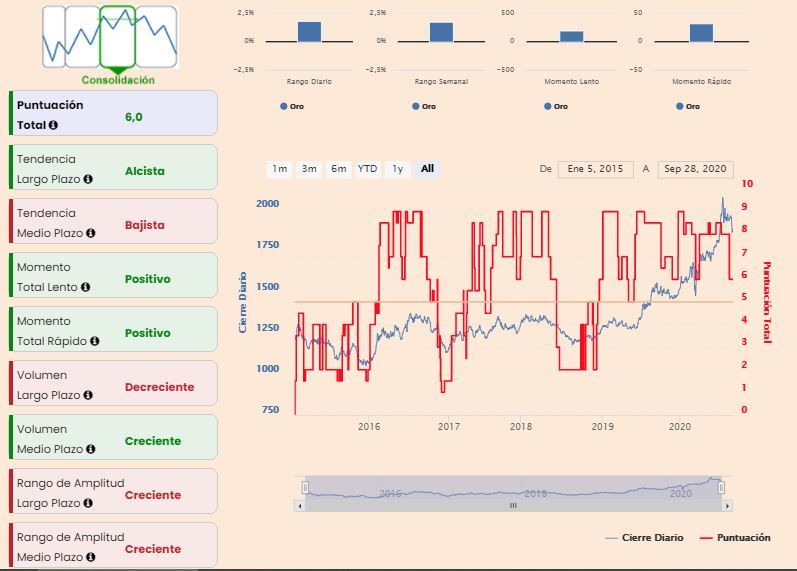
Task: Click the vertical Puntuación Total axis title
Action: point(767,303)
